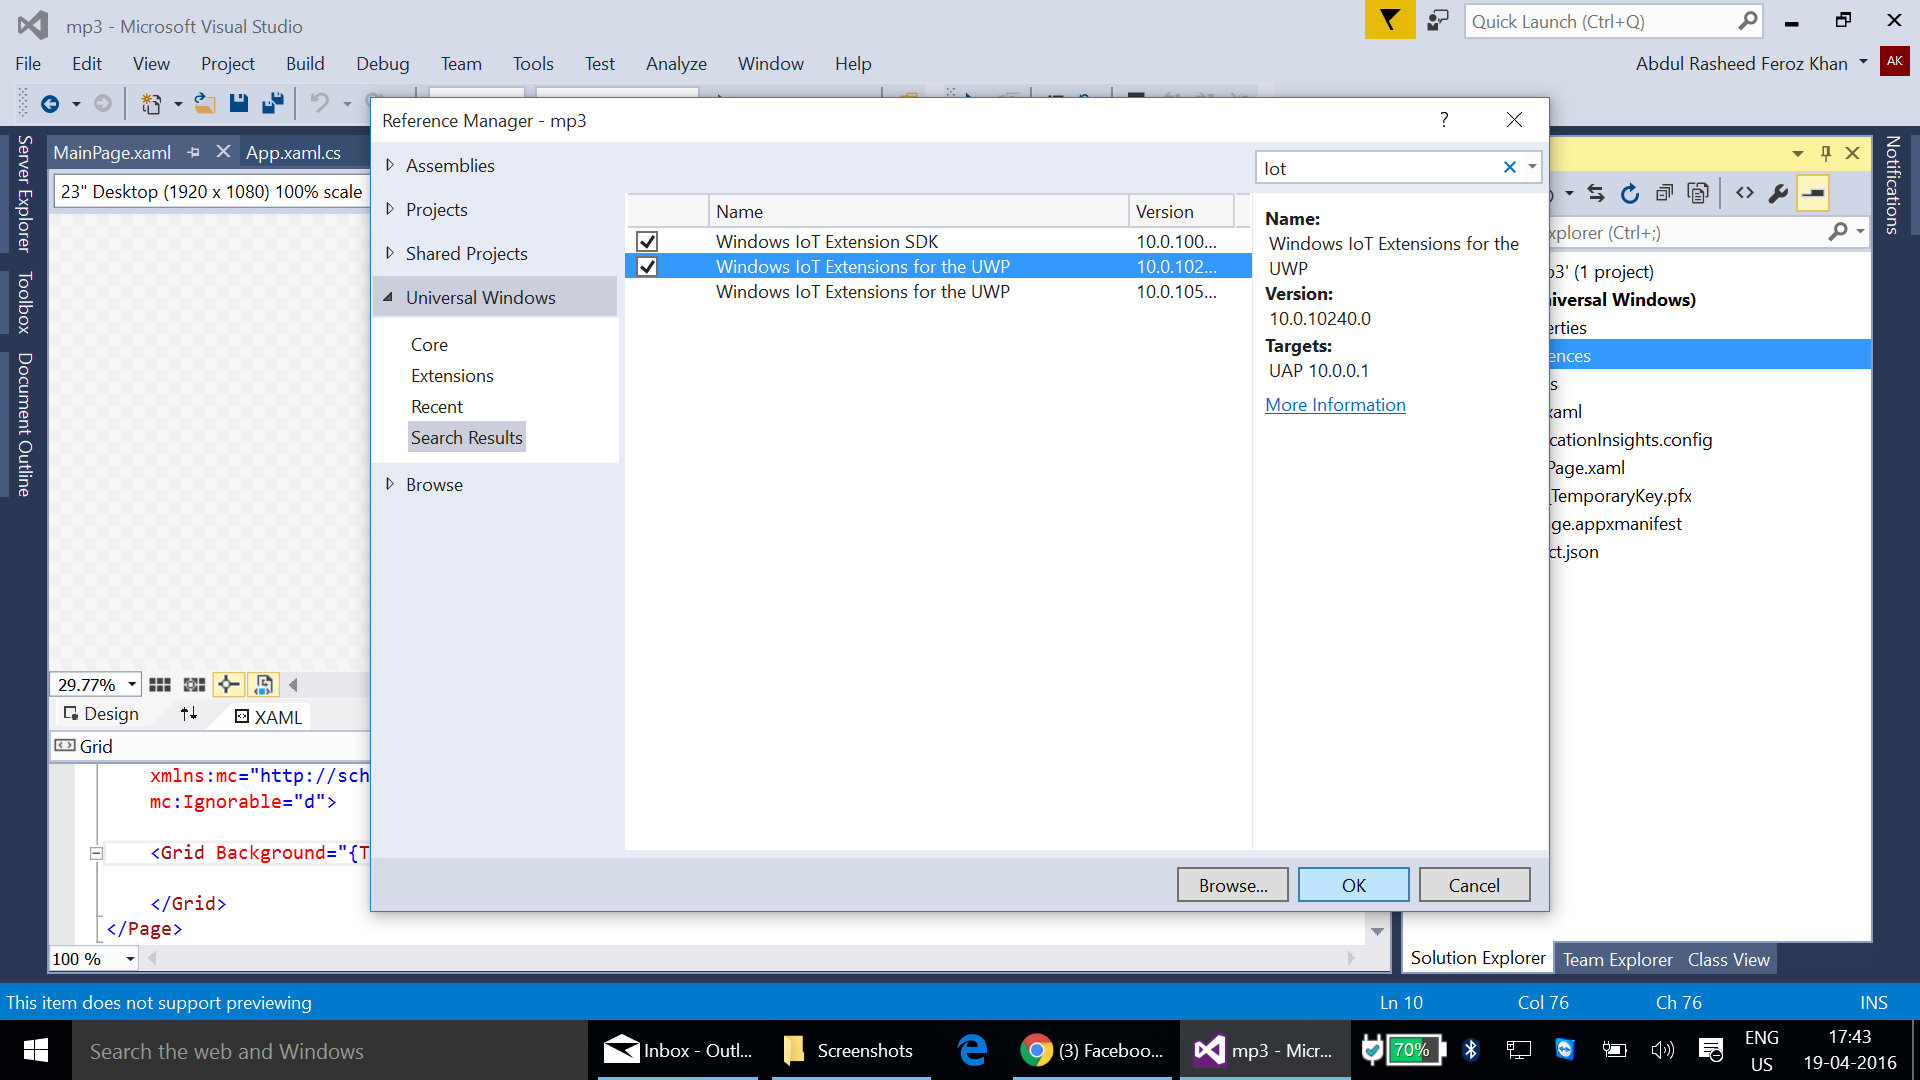Open the Debug menu

tap(383, 63)
